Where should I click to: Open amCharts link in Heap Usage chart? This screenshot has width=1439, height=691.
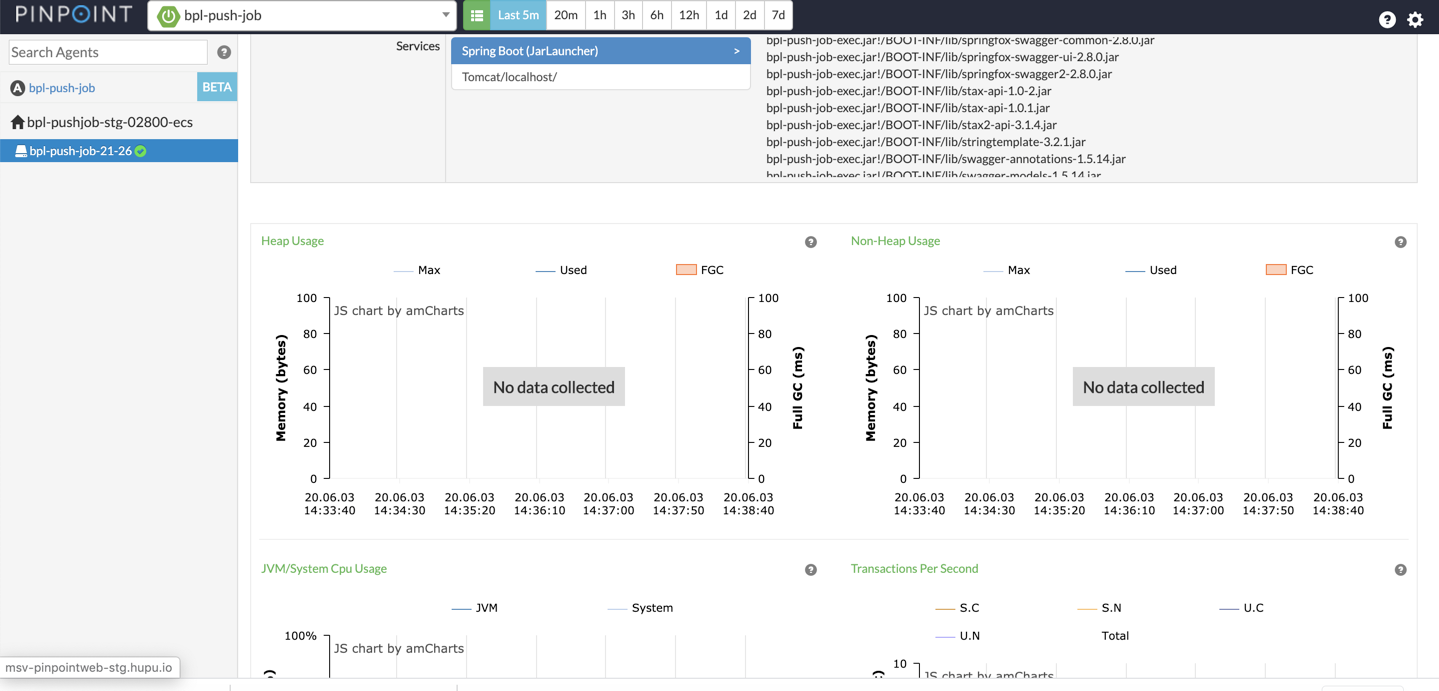tap(399, 311)
